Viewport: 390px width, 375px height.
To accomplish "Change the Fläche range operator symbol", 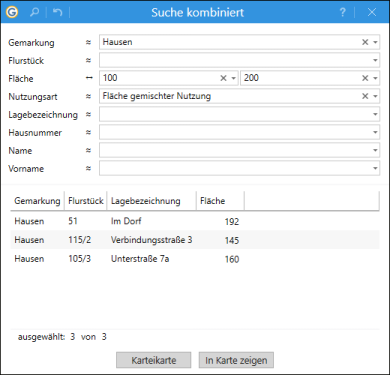I will 89,78.
